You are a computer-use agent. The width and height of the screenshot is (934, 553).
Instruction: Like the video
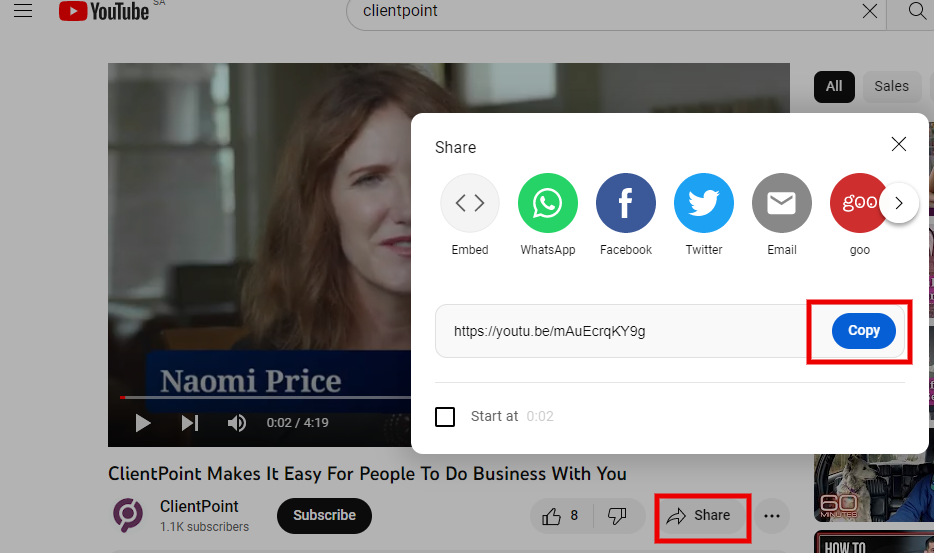[561, 515]
